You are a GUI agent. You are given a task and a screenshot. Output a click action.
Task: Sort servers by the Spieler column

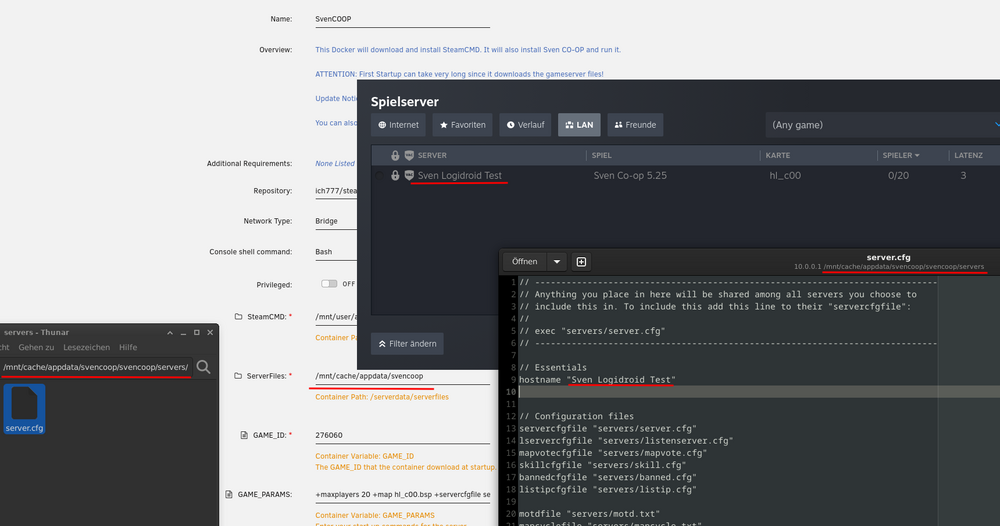pos(901,155)
